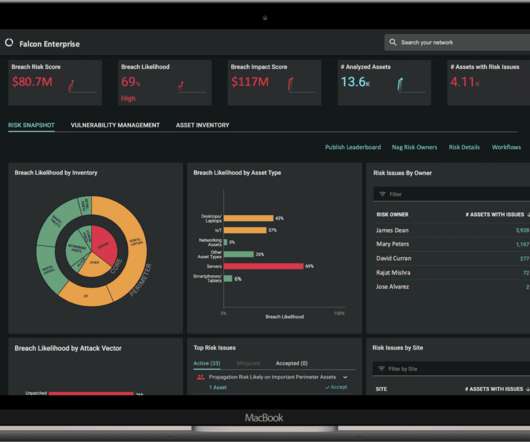
Task: Select the Mary Peters owner row
Action: coord(452,244)
